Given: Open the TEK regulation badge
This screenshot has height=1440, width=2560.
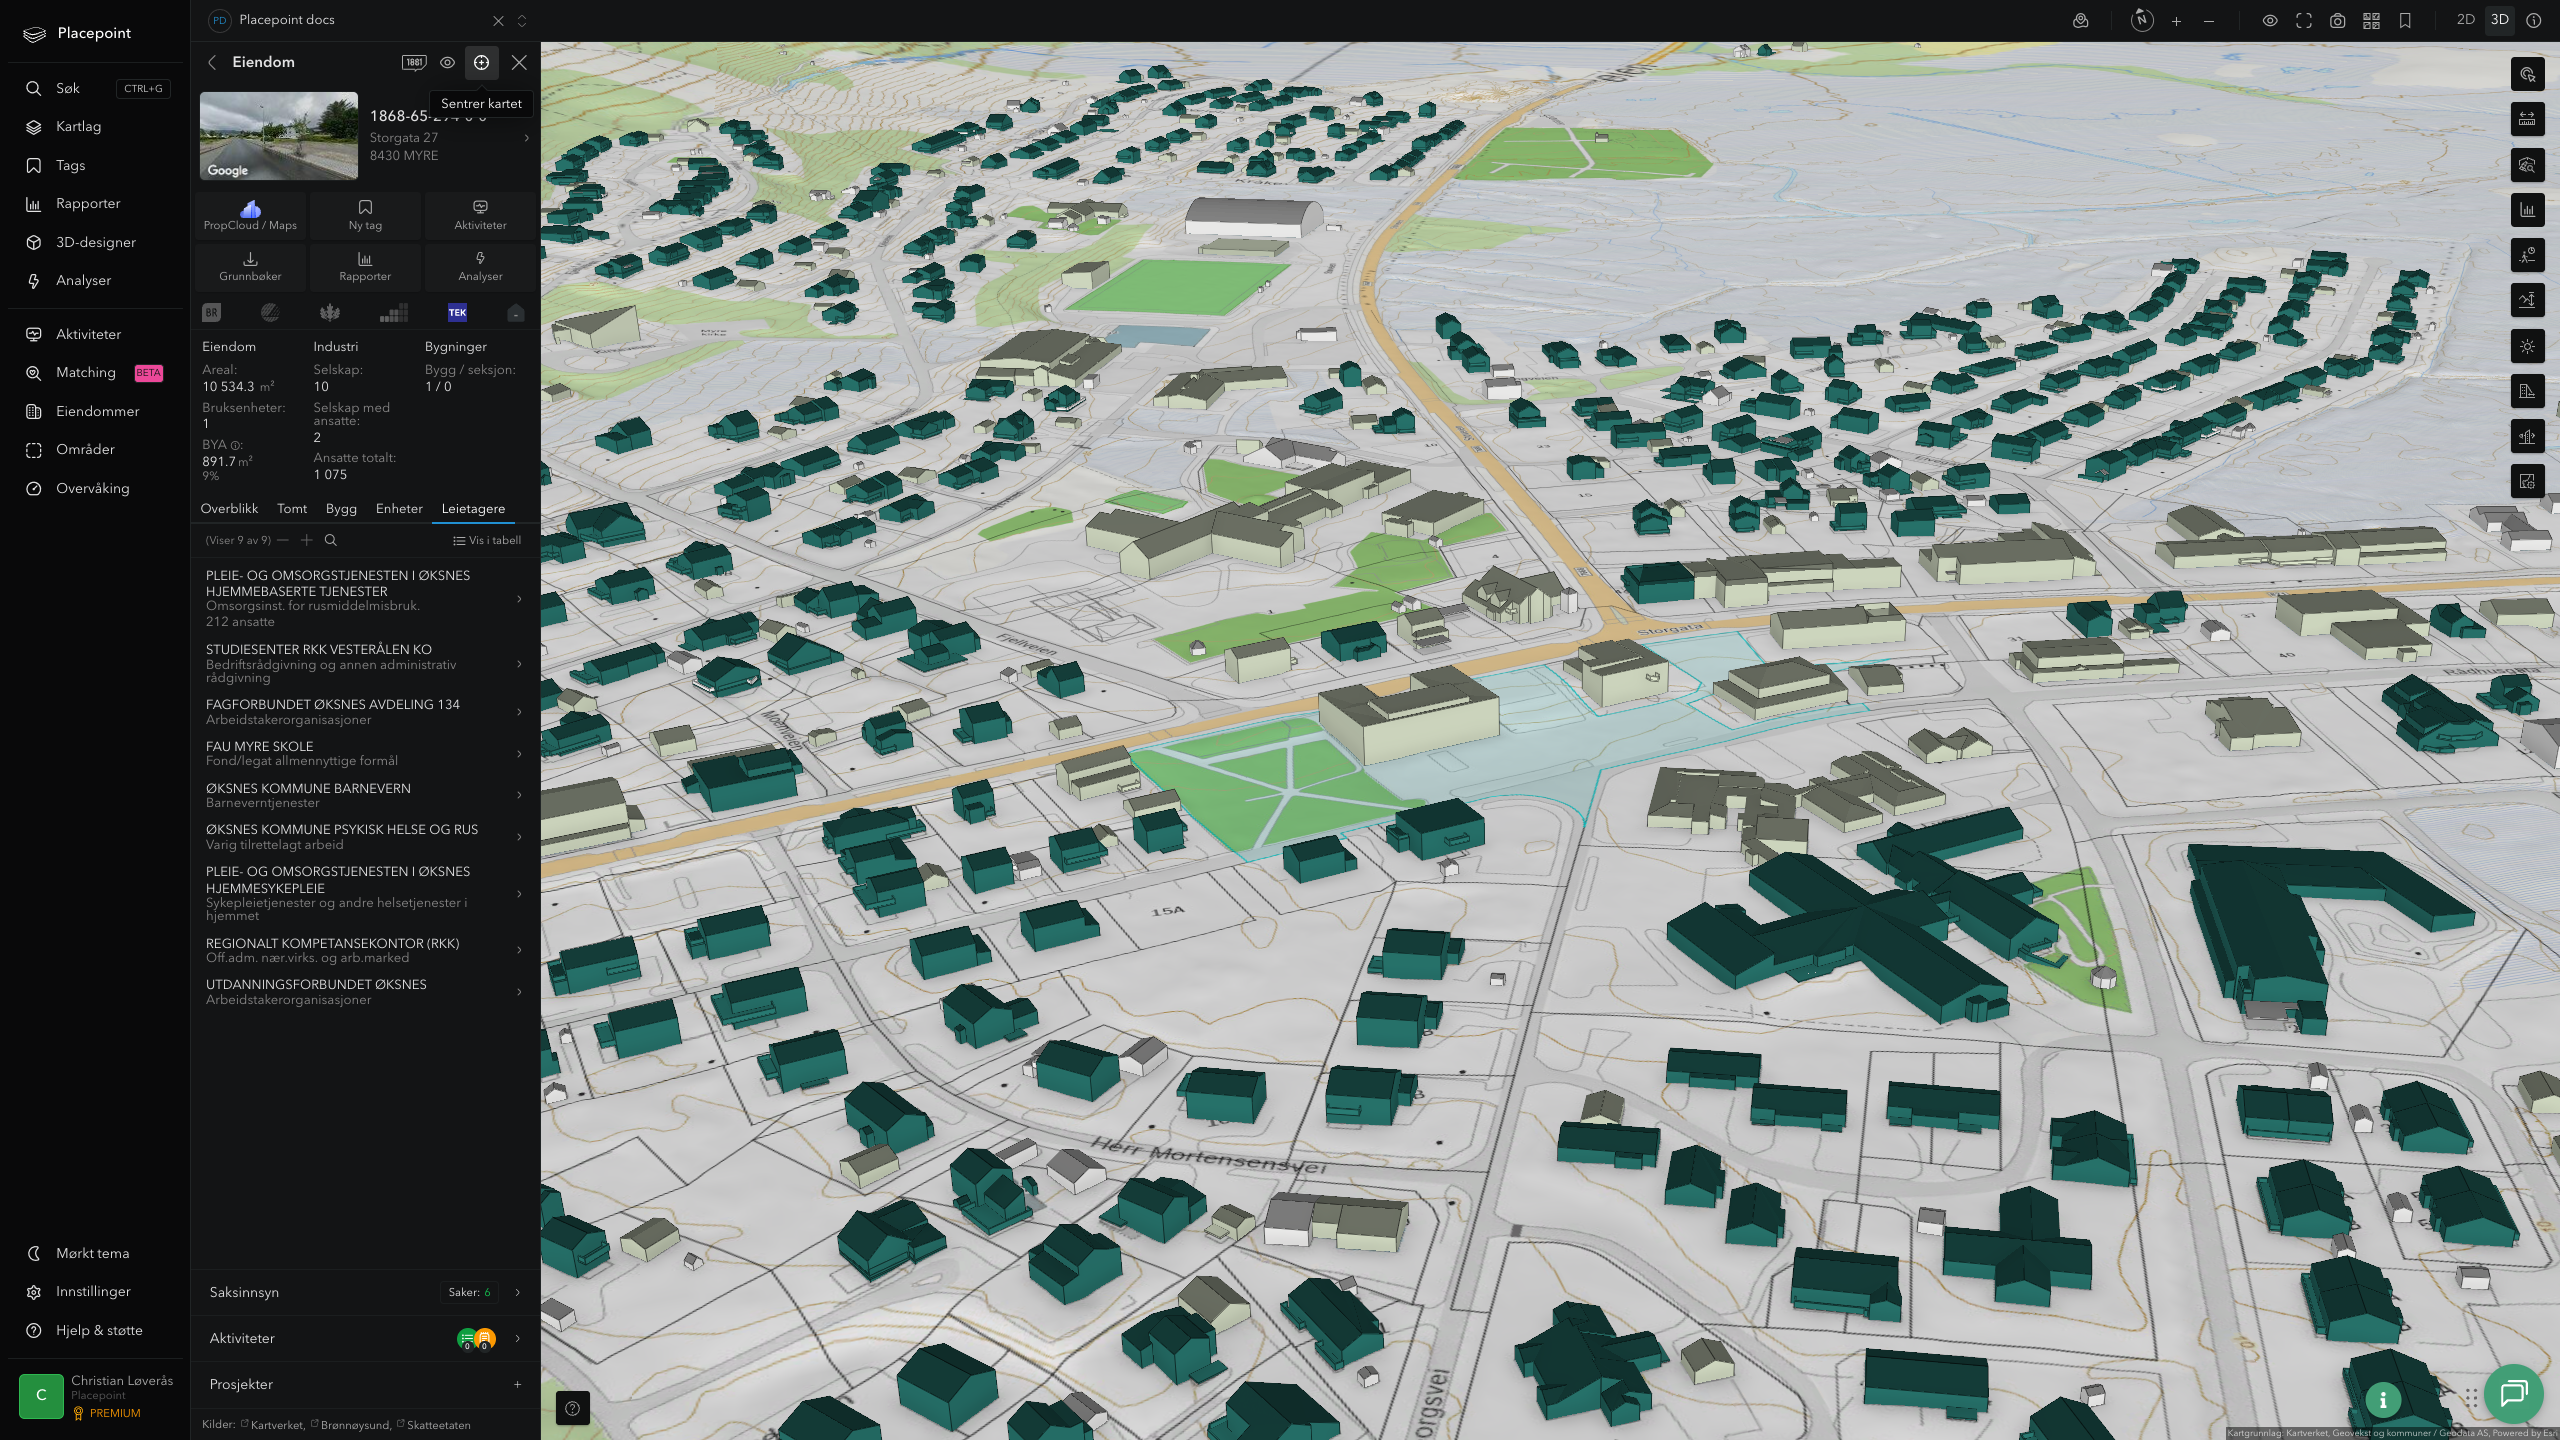Looking at the screenshot, I should (x=457, y=313).
